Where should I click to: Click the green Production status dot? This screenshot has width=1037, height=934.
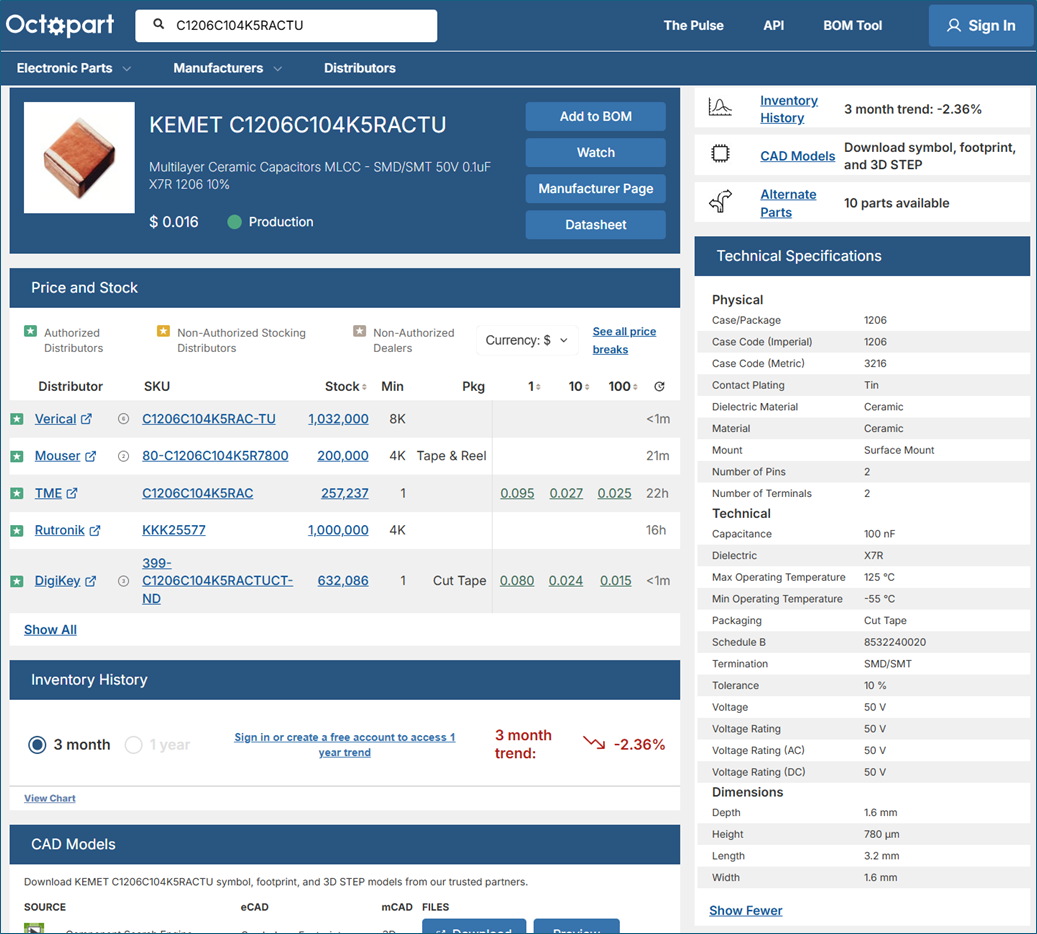click(x=234, y=222)
